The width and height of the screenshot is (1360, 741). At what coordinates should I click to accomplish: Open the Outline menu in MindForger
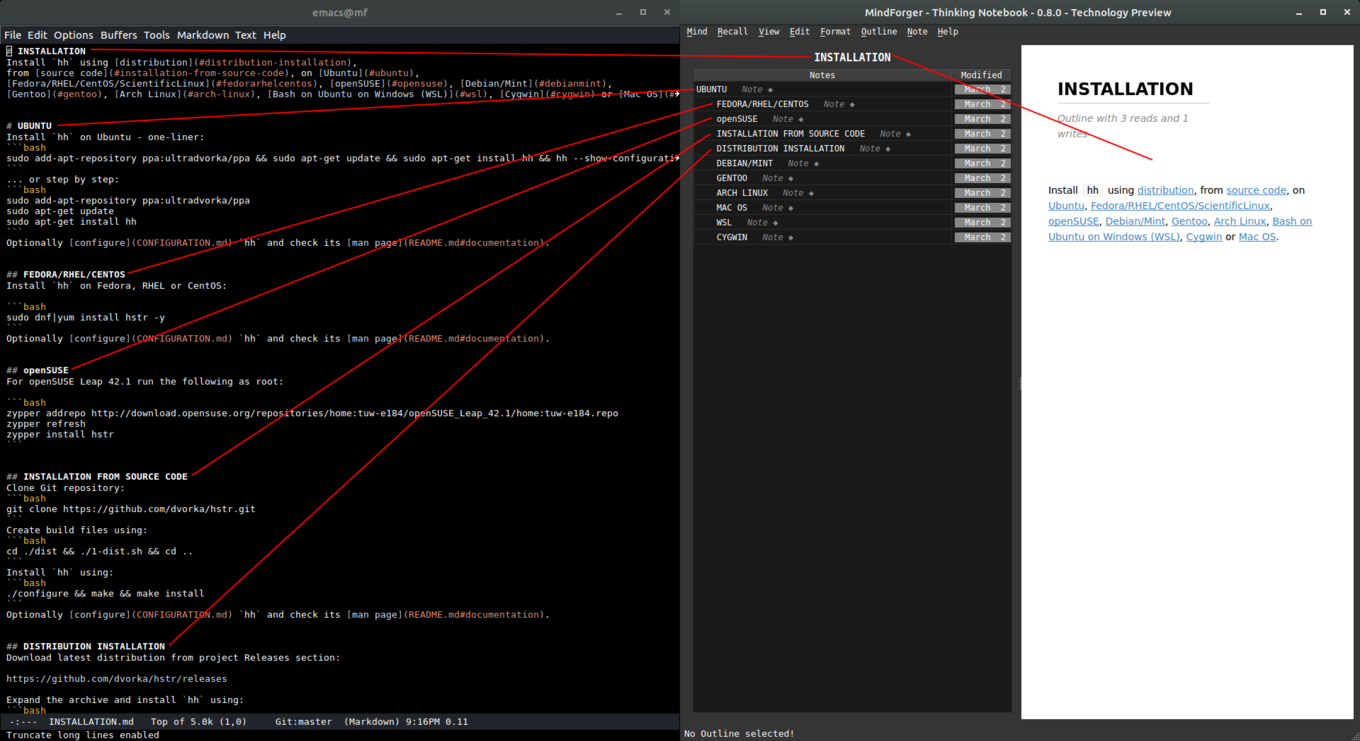[x=879, y=32]
